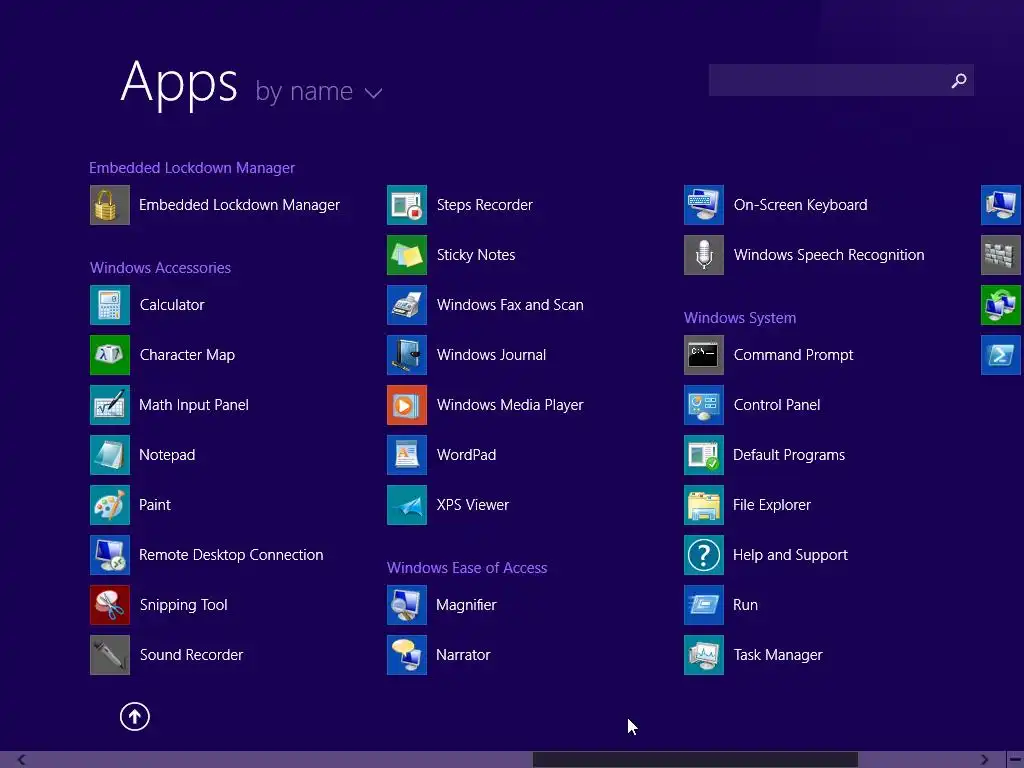Click the 'Task Manager' label
The height and width of the screenshot is (768, 1024).
click(x=778, y=655)
